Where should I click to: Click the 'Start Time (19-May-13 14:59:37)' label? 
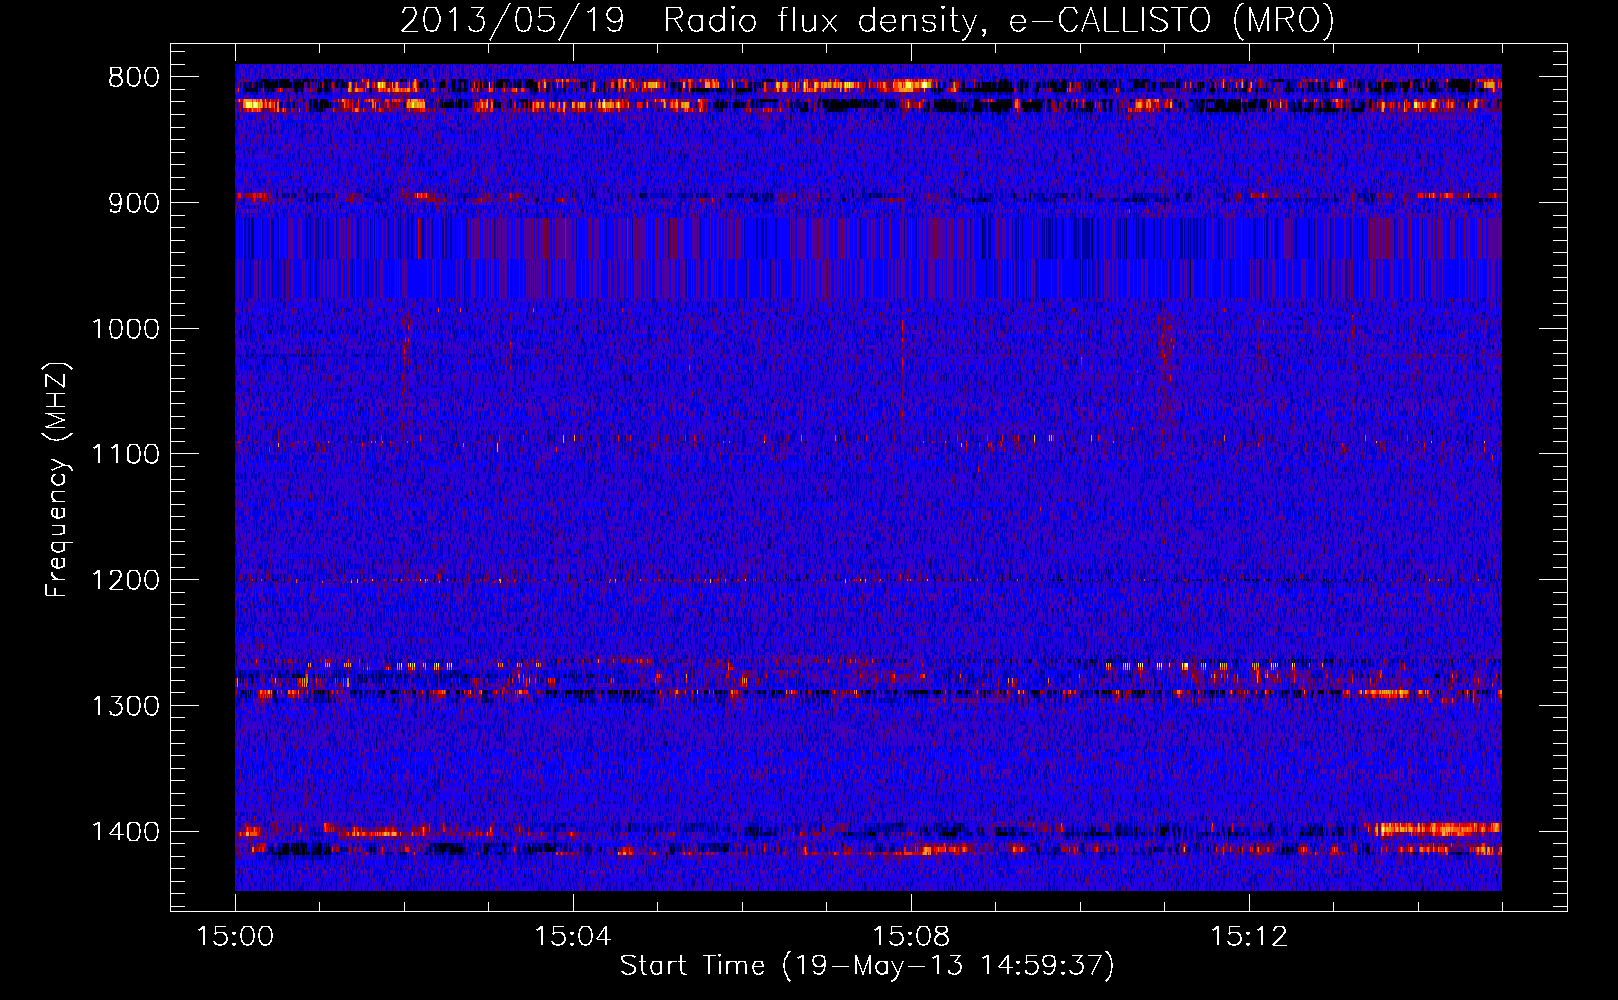[x=867, y=966]
